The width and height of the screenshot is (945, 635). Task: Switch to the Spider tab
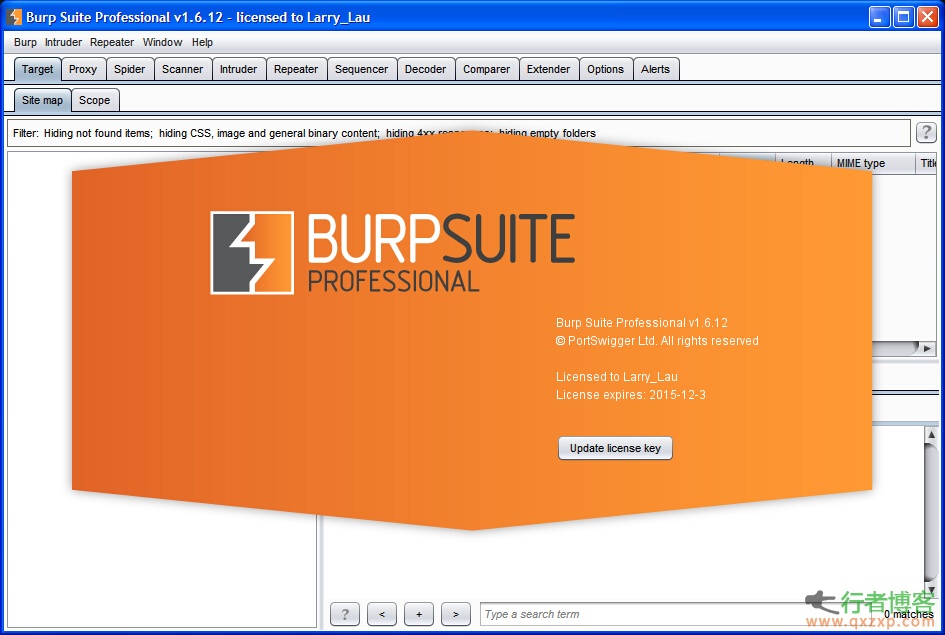(130, 69)
